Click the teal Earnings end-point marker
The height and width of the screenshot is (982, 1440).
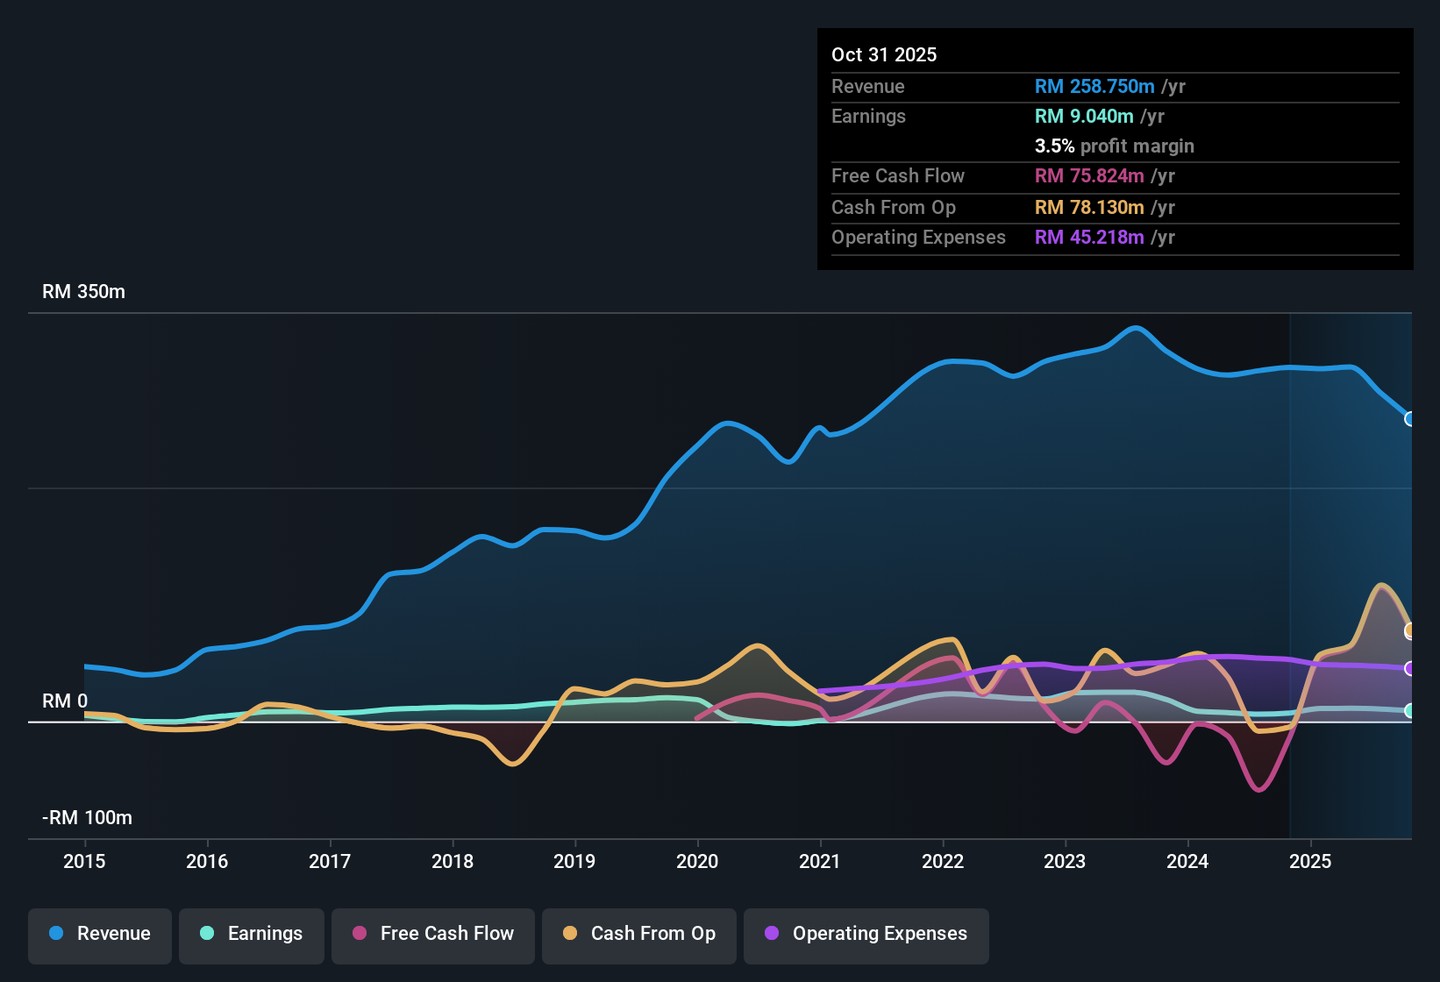(x=1410, y=711)
